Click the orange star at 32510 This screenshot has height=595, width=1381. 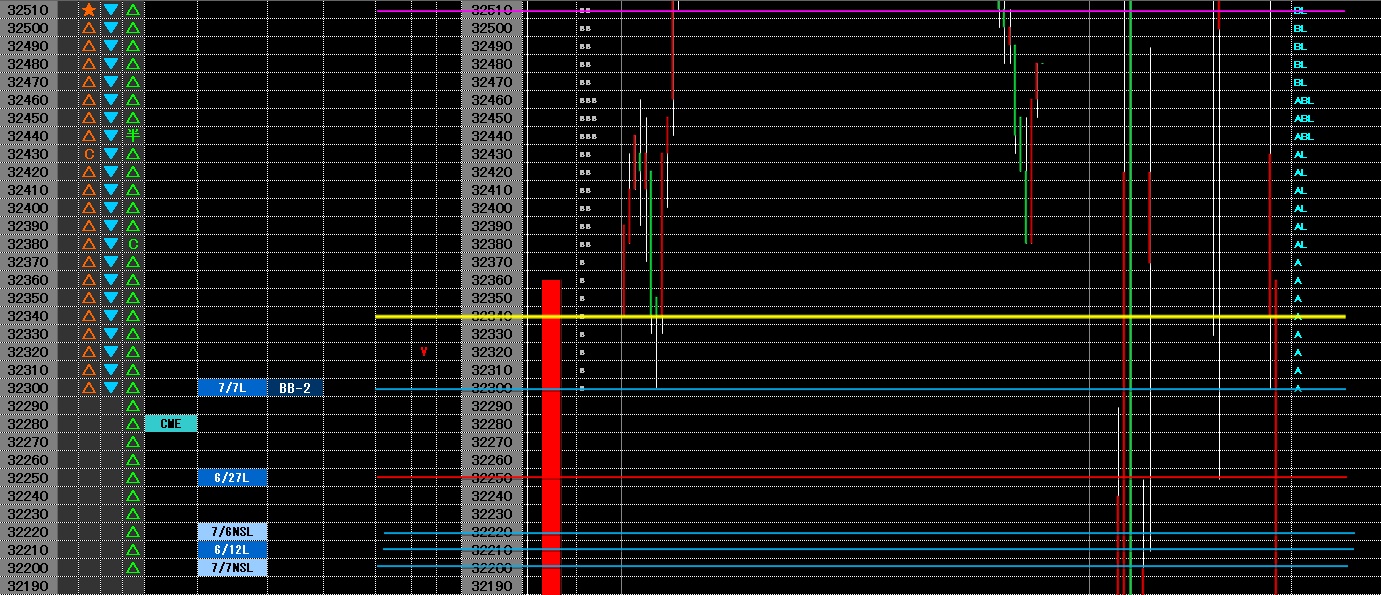(89, 10)
